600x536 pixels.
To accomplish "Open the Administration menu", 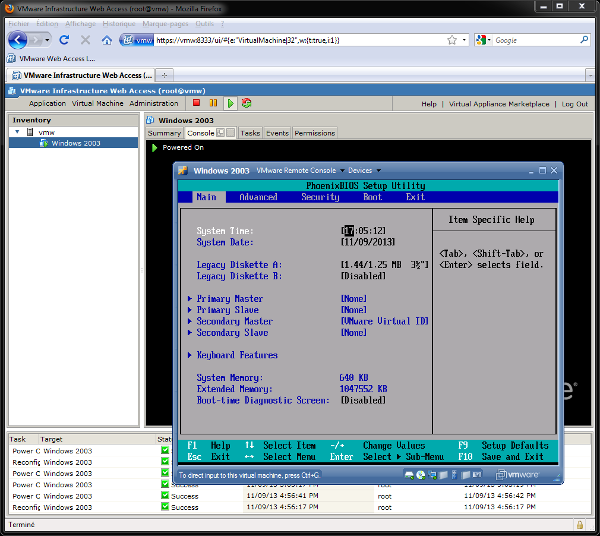I will (x=154, y=103).
